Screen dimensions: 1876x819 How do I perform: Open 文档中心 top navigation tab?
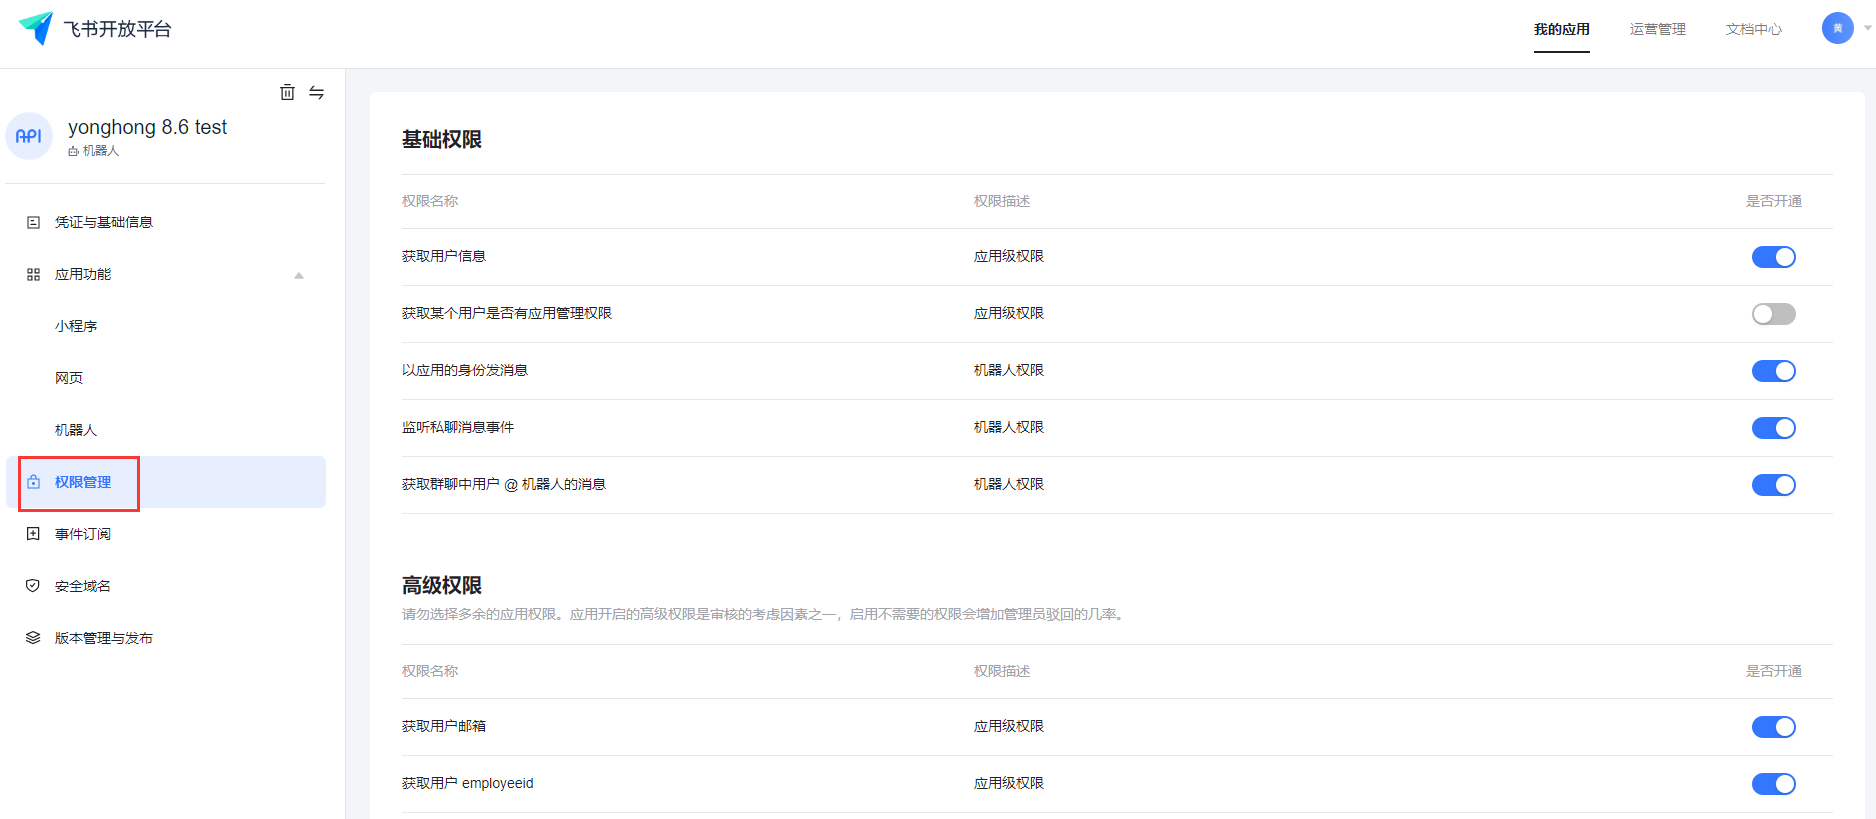click(1753, 29)
